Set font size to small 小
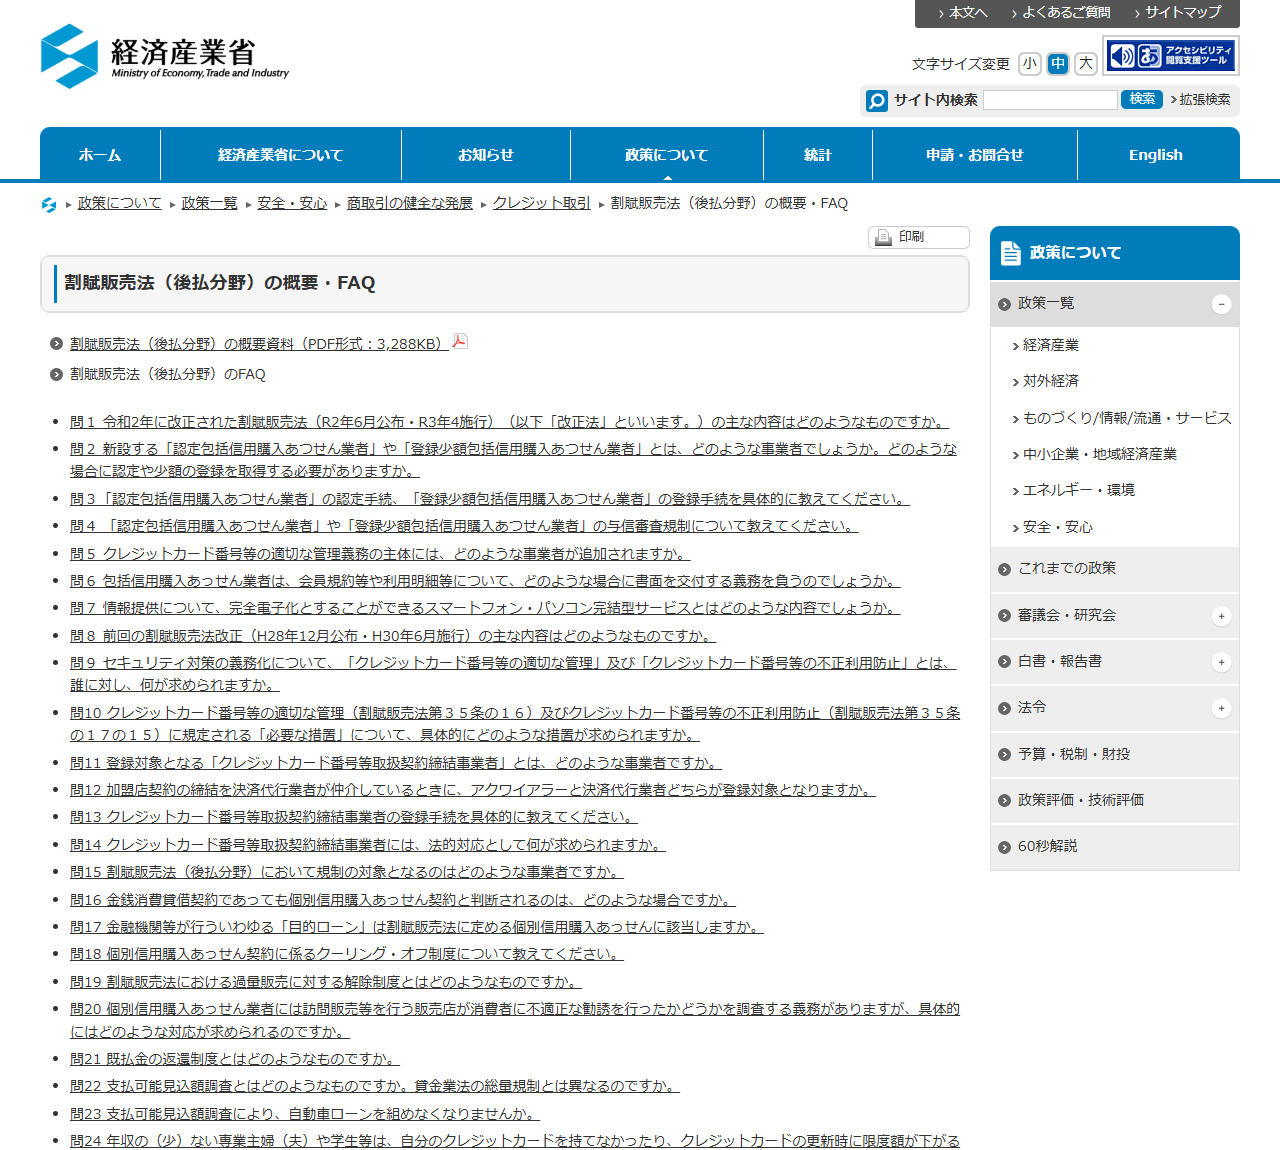This screenshot has height=1150, width=1280. pyautogui.click(x=1030, y=64)
